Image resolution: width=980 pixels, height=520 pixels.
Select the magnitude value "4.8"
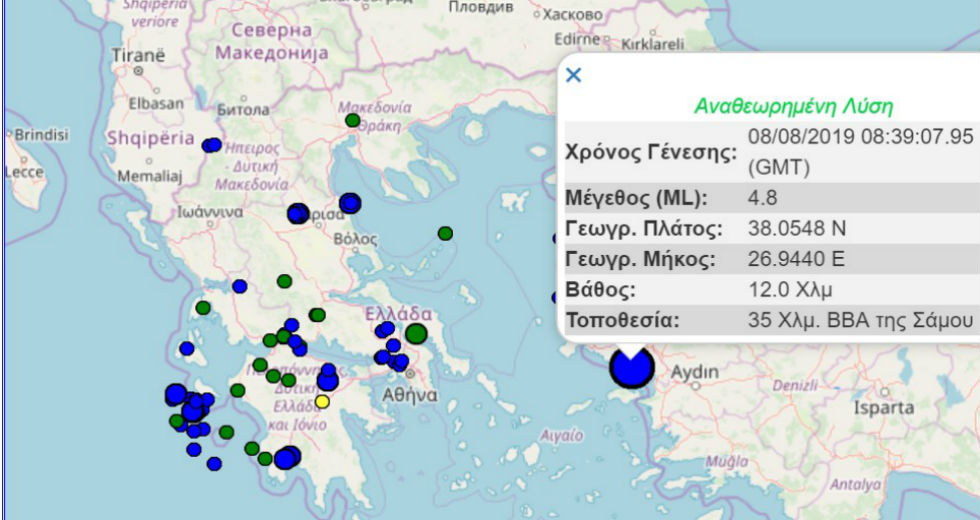point(762,198)
